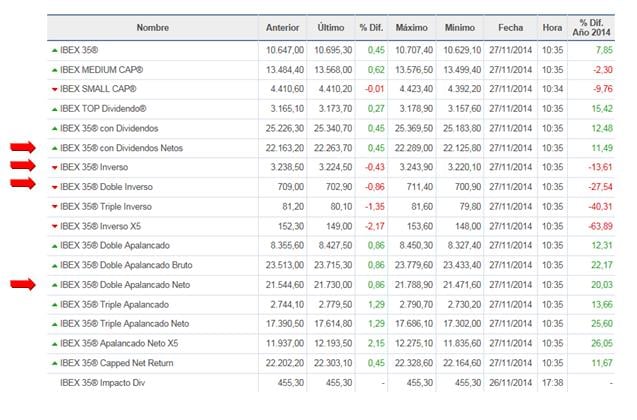This screenshot has height=420, width=637.
Task: Click the red down arrow beside IBEX SMALL CAP®
Action: click(x=55, y=89)
